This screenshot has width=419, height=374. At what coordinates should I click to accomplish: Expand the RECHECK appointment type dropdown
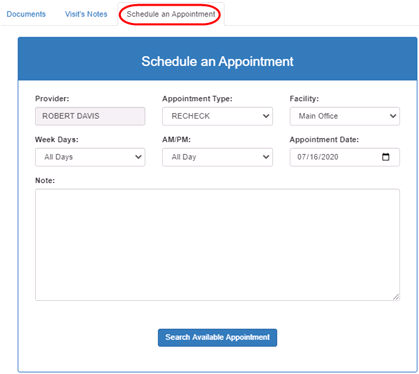217,116
